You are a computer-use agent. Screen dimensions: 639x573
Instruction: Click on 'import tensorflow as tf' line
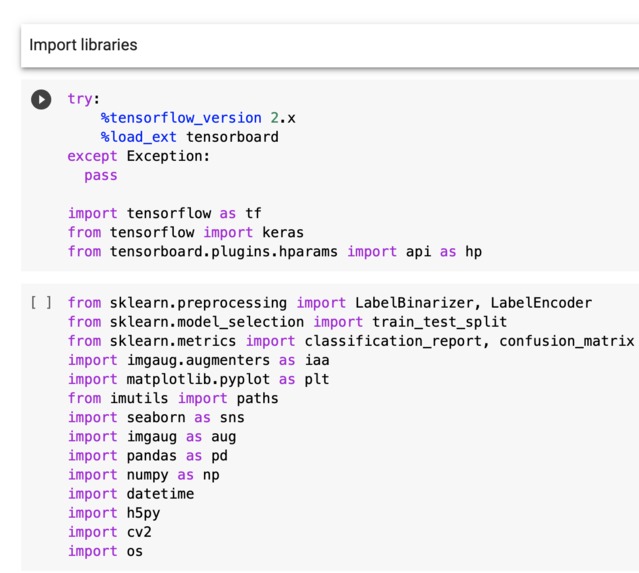164,214
